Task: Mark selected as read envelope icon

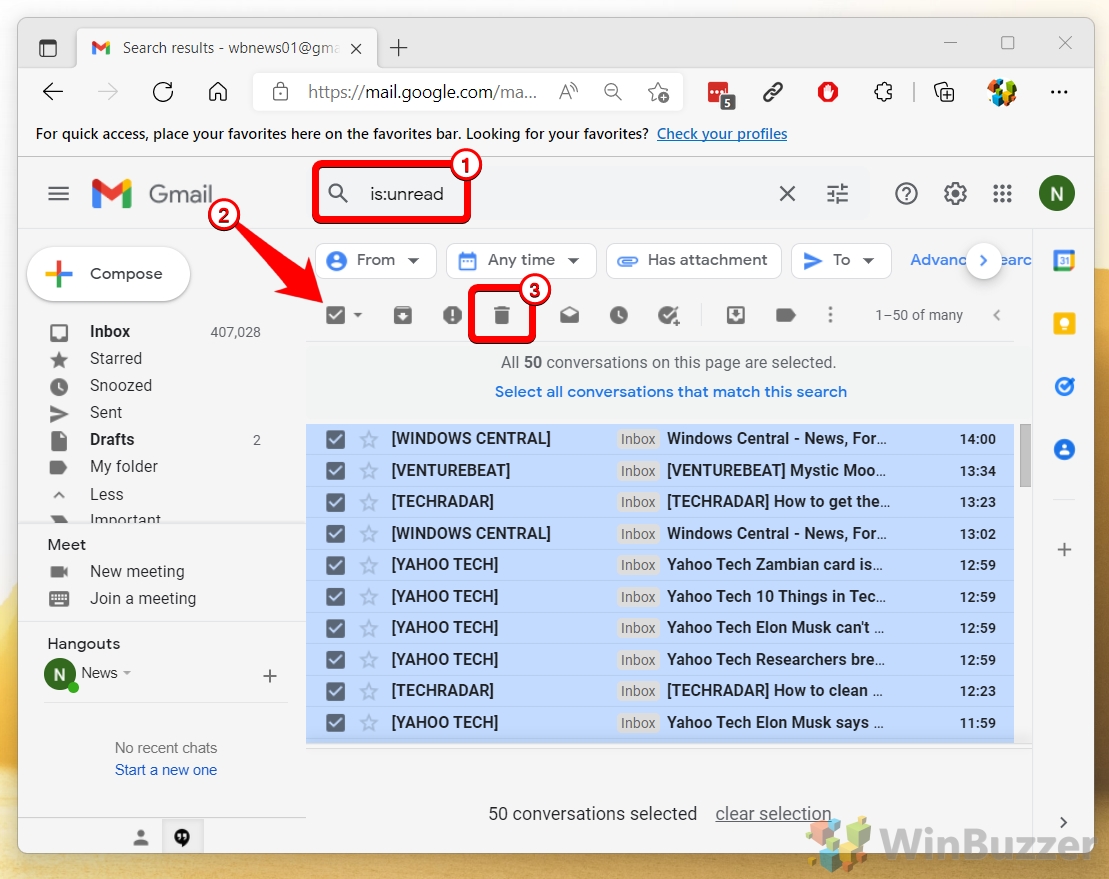Action: 569,315
